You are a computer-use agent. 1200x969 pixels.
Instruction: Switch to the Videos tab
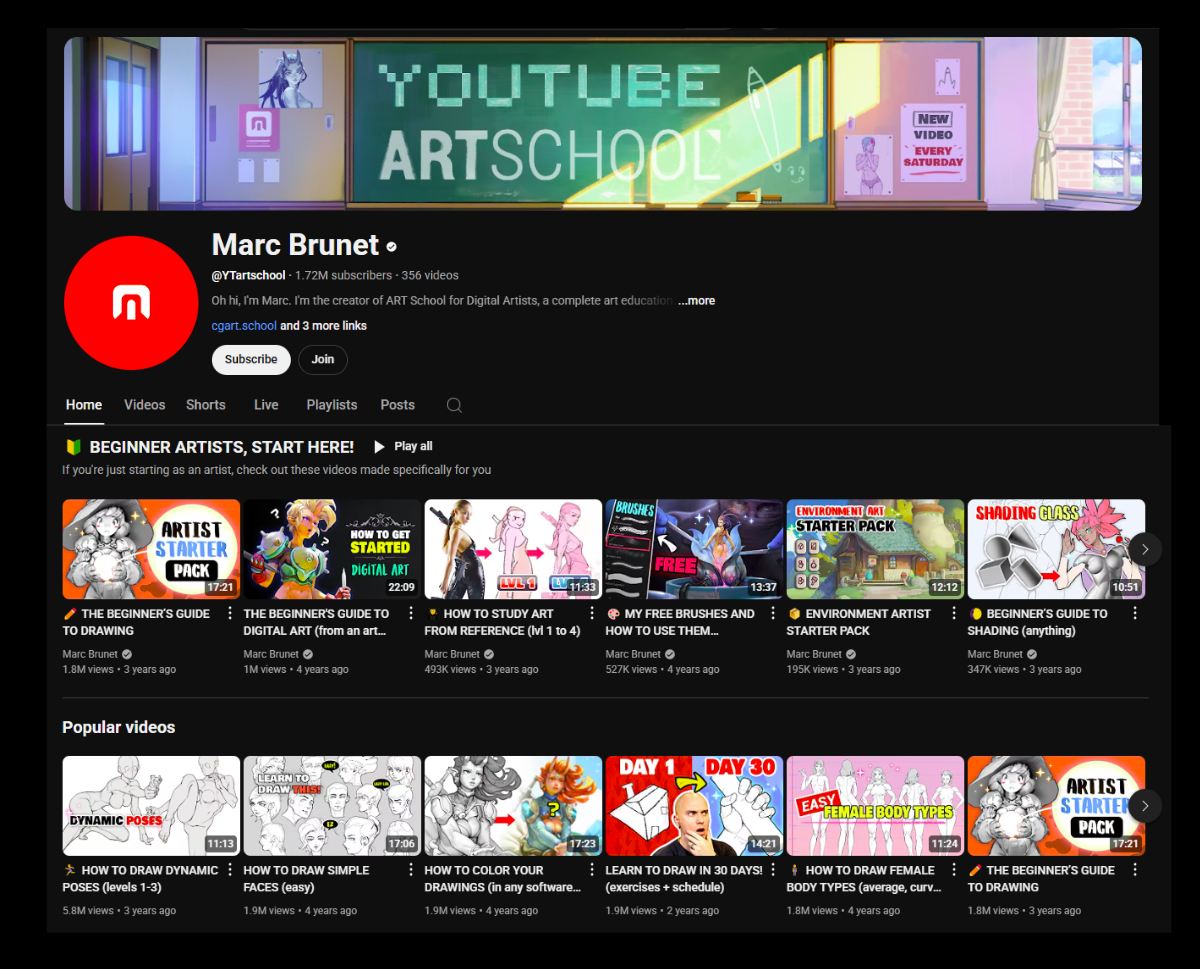[x=144, y=405]
